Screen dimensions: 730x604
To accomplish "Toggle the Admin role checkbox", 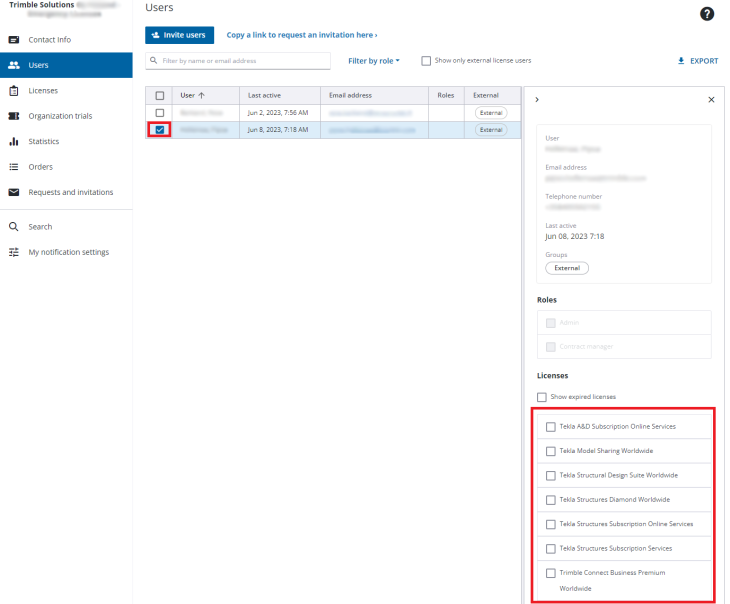I will pos(551,323).
